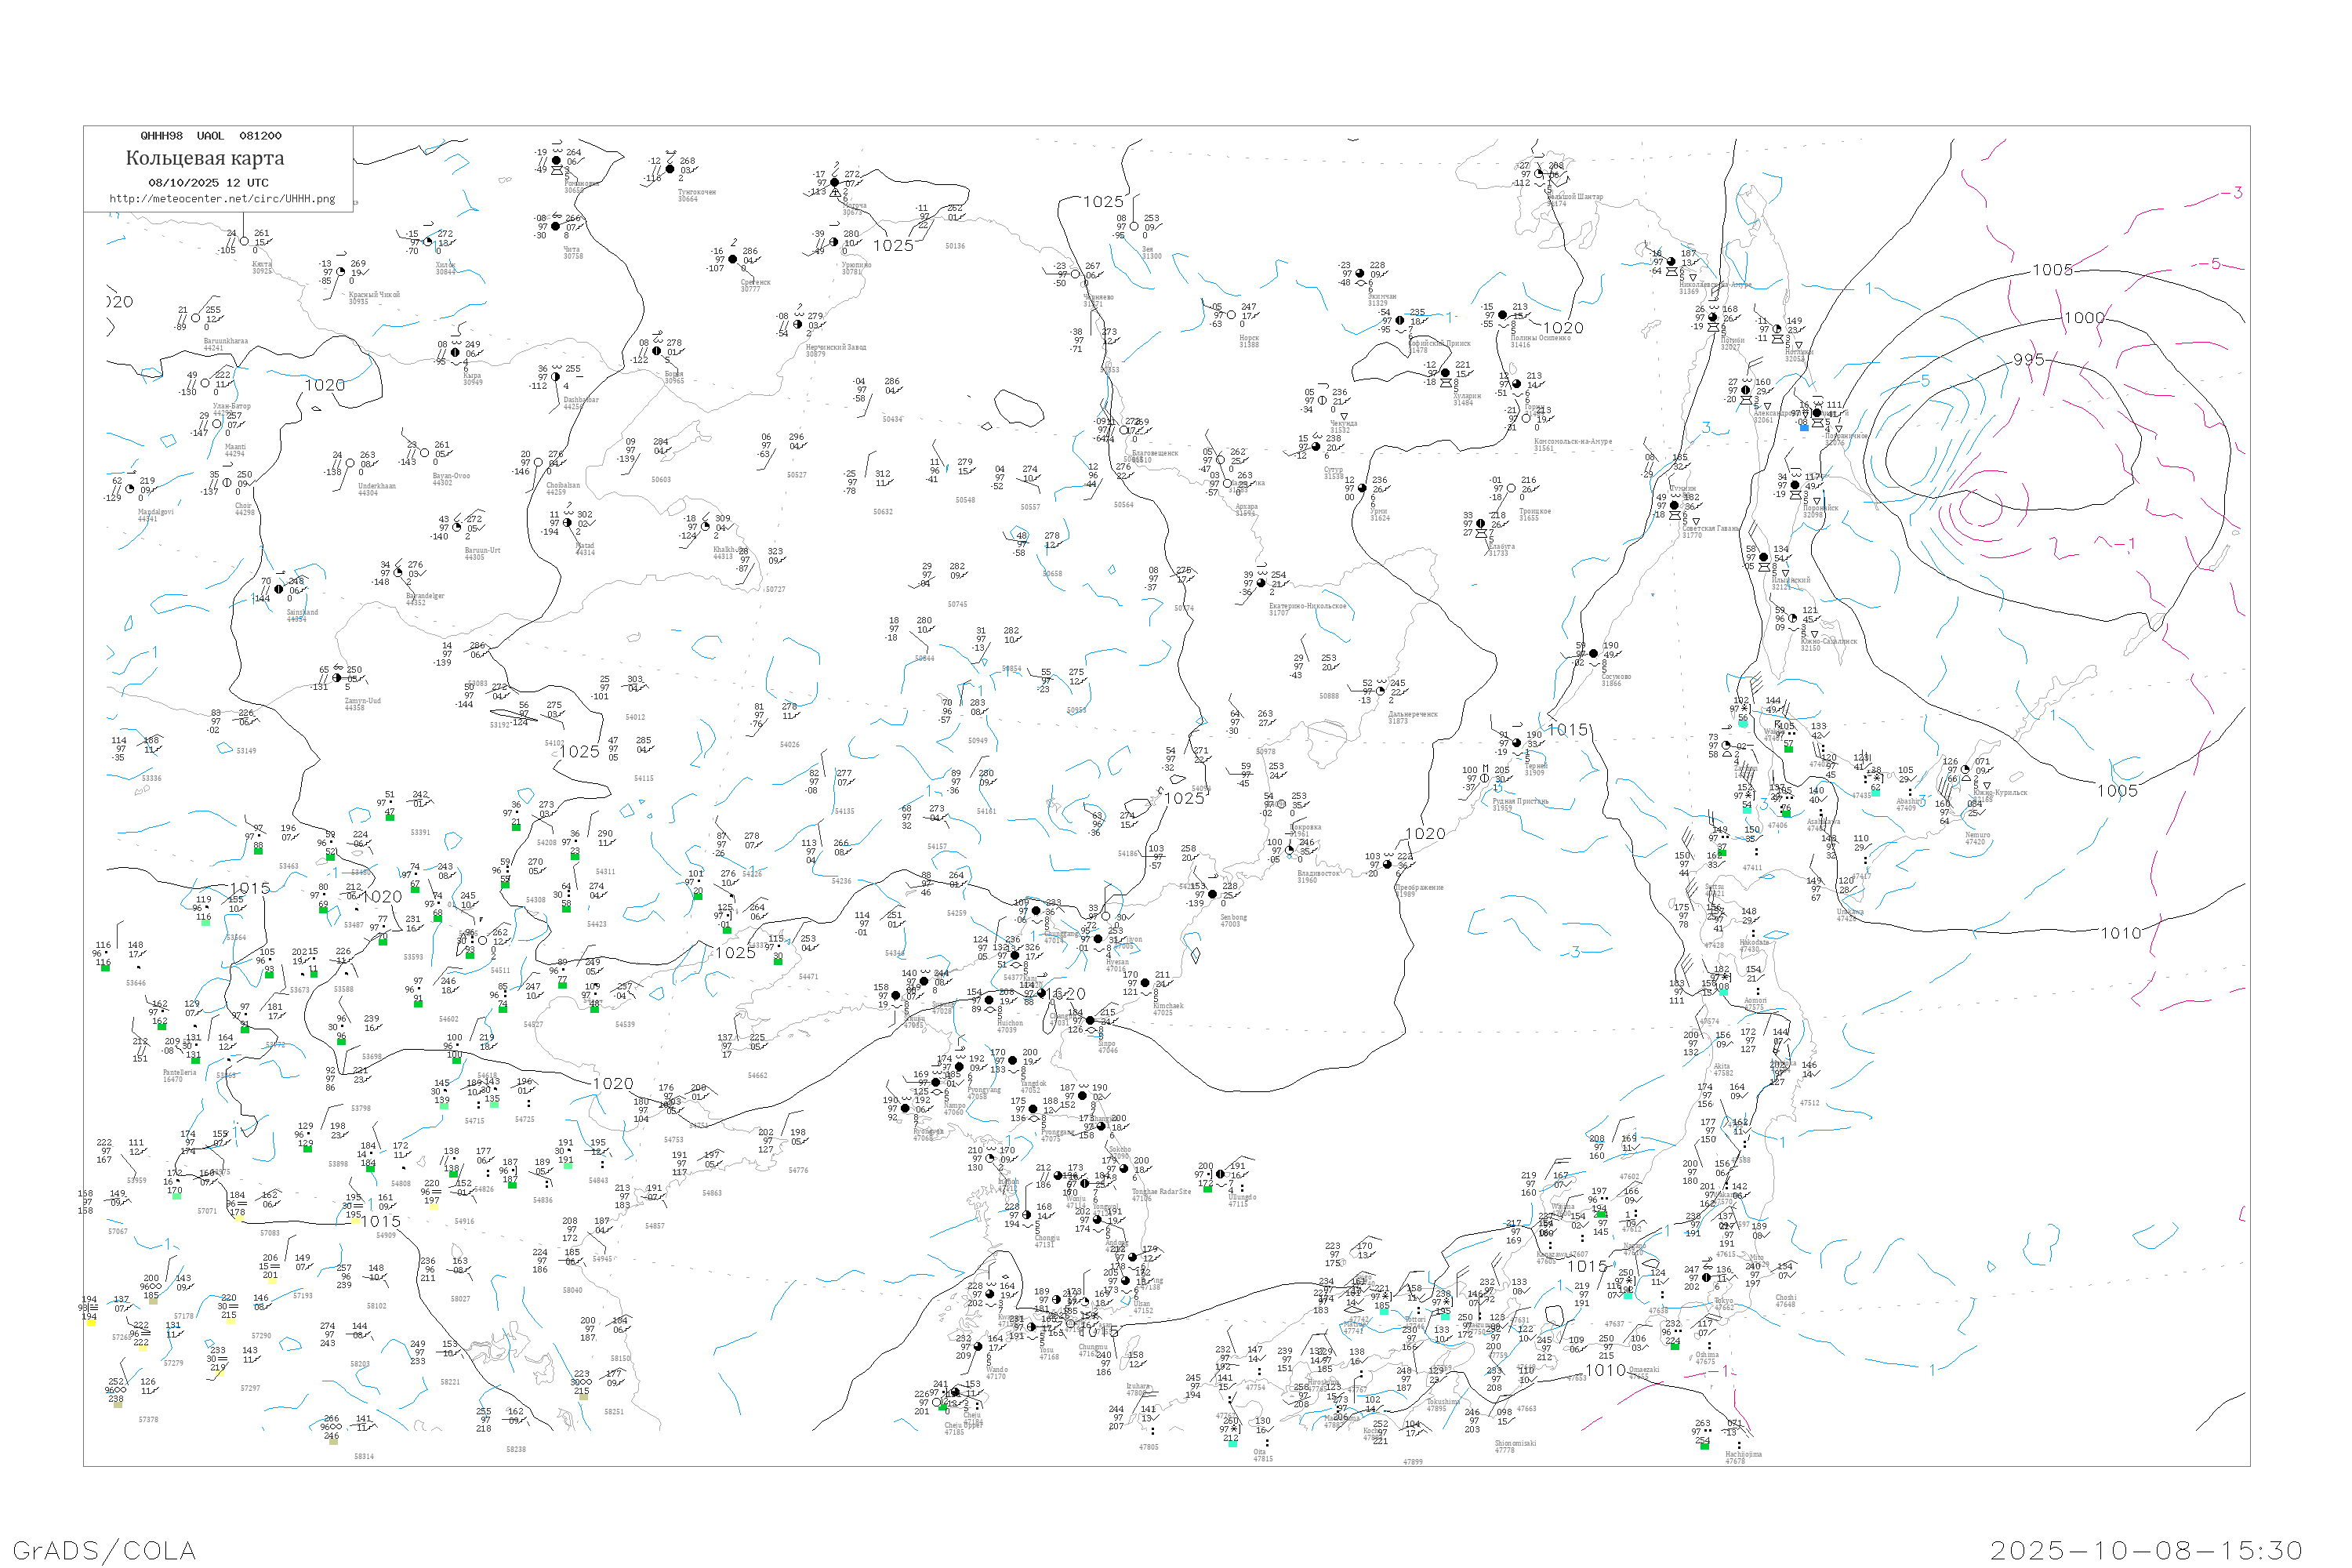Screen dimensions: 2352x1568
Task: Click the 08/10/2025 12 UTC date label
Action: tap(208, 183)
